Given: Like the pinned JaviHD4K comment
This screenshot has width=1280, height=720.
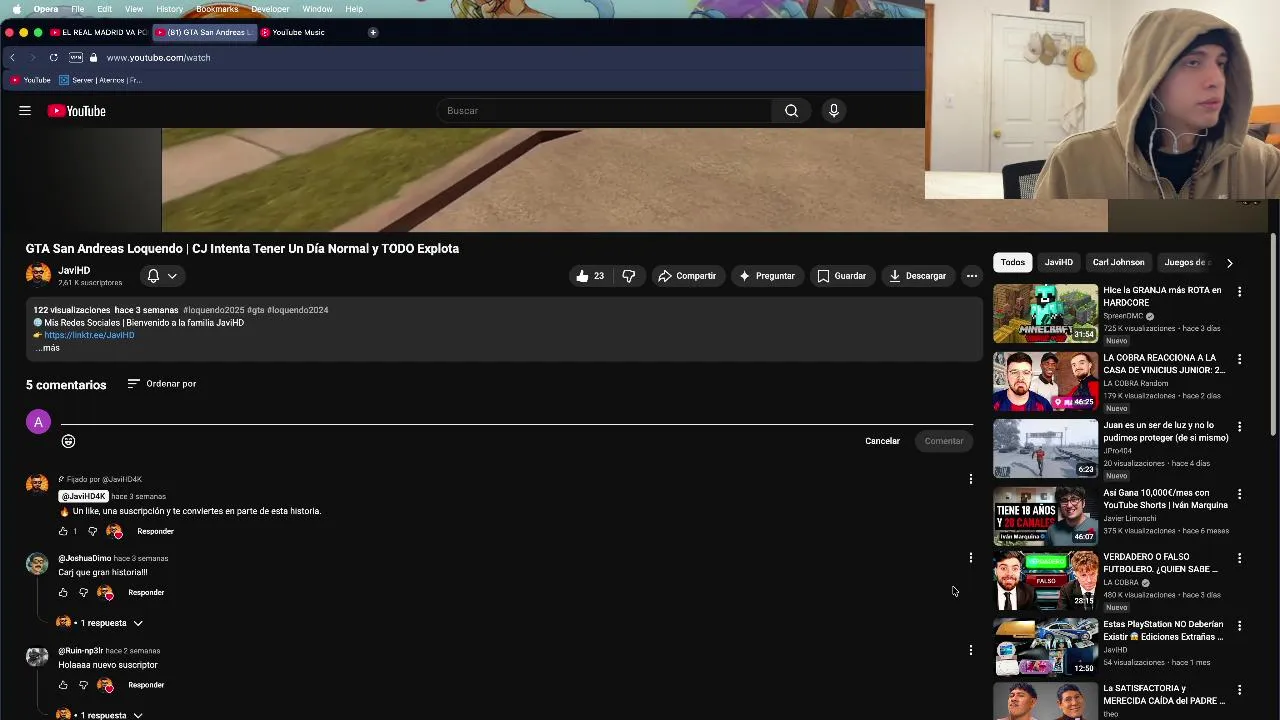Looking at the screenshot, I should pos(63,531).
